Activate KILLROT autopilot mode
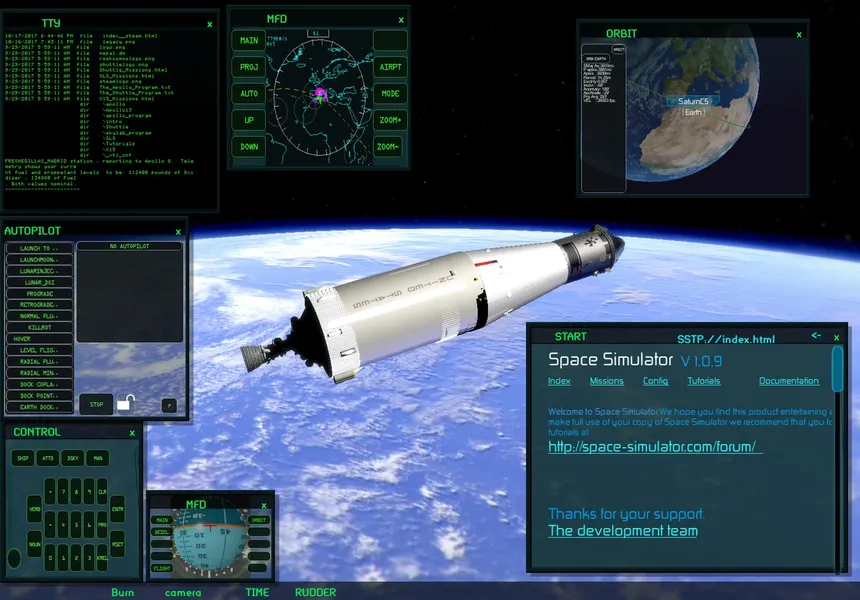 point(39,327)
